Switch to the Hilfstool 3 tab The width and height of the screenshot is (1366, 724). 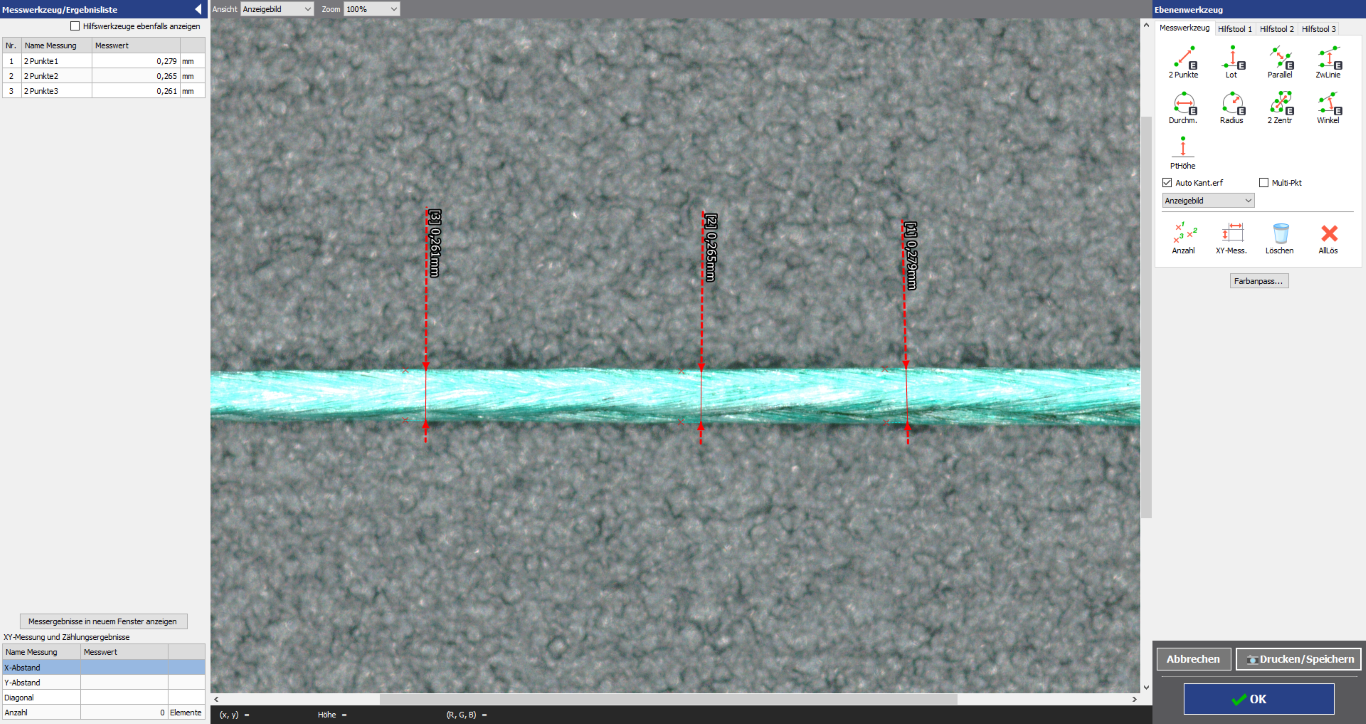click(x=1318, y=29)
